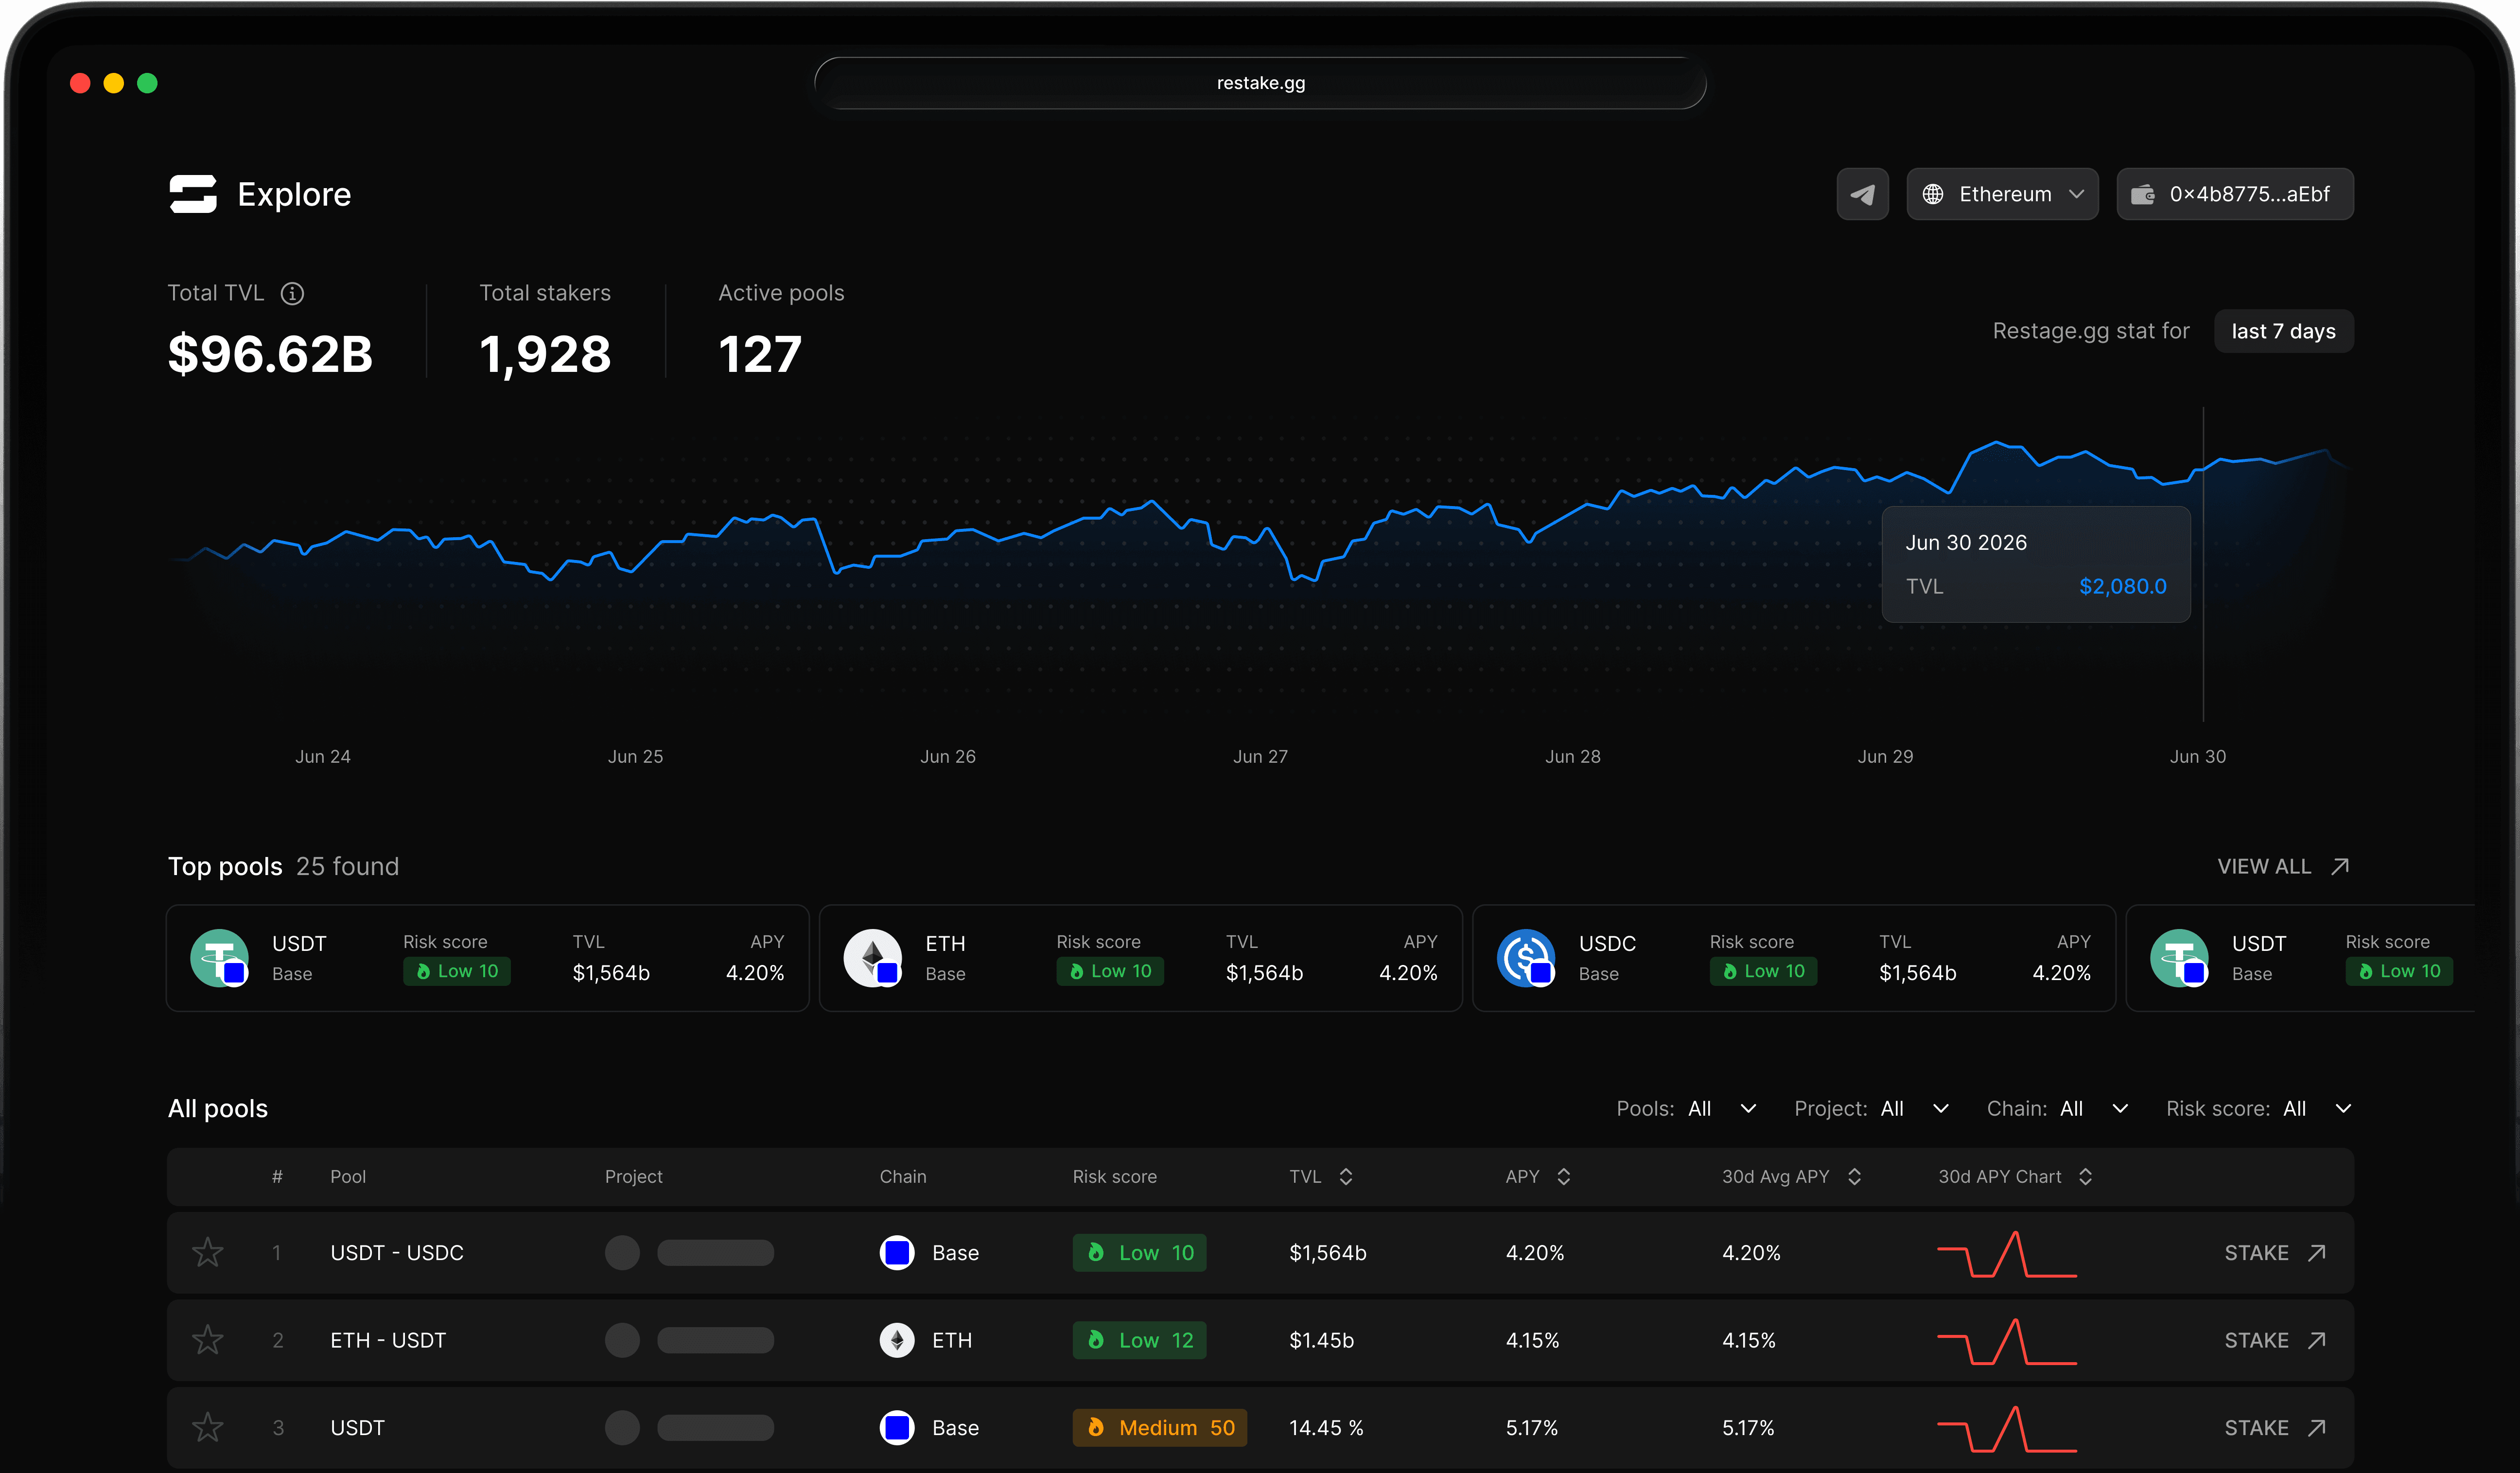Click the VIEW ALL arrow icon
Viewport: 2520px width, 1473px height.
point(2340,866)
